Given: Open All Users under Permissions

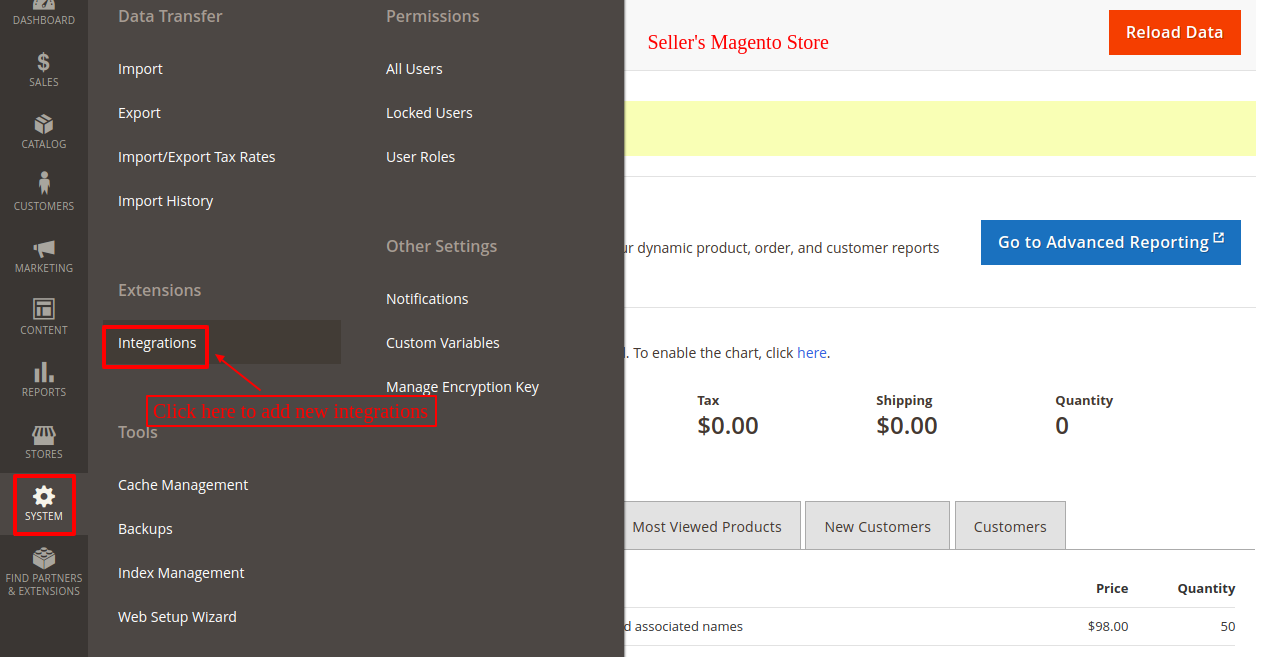Looking at the screenshot, I should pos(414,69).
